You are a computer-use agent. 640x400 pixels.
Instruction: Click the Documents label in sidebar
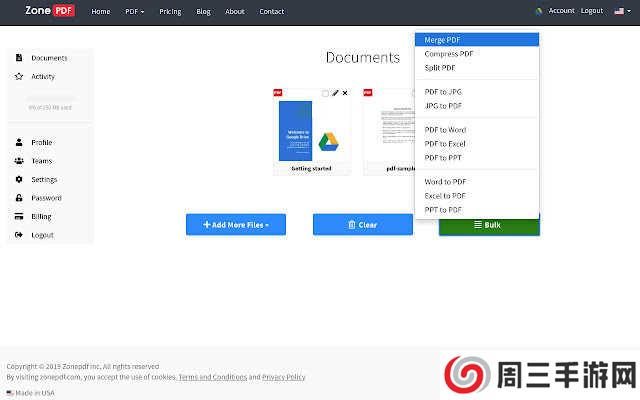[49, 58]
